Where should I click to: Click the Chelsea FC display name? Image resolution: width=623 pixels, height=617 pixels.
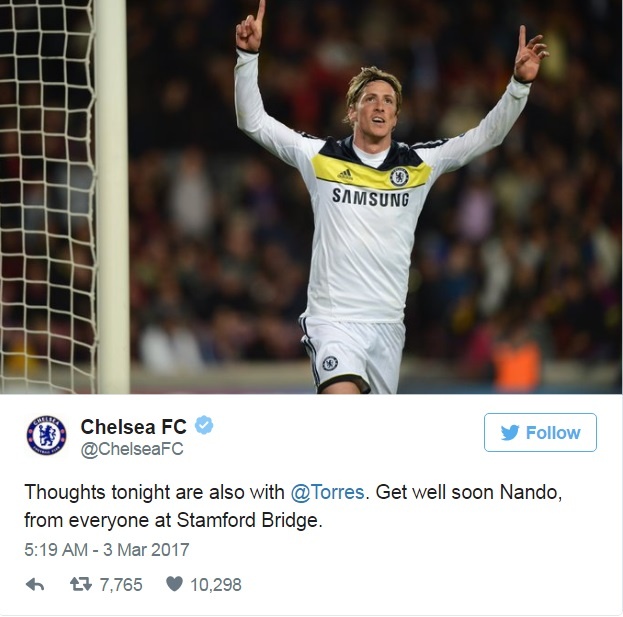coord(134,427)
